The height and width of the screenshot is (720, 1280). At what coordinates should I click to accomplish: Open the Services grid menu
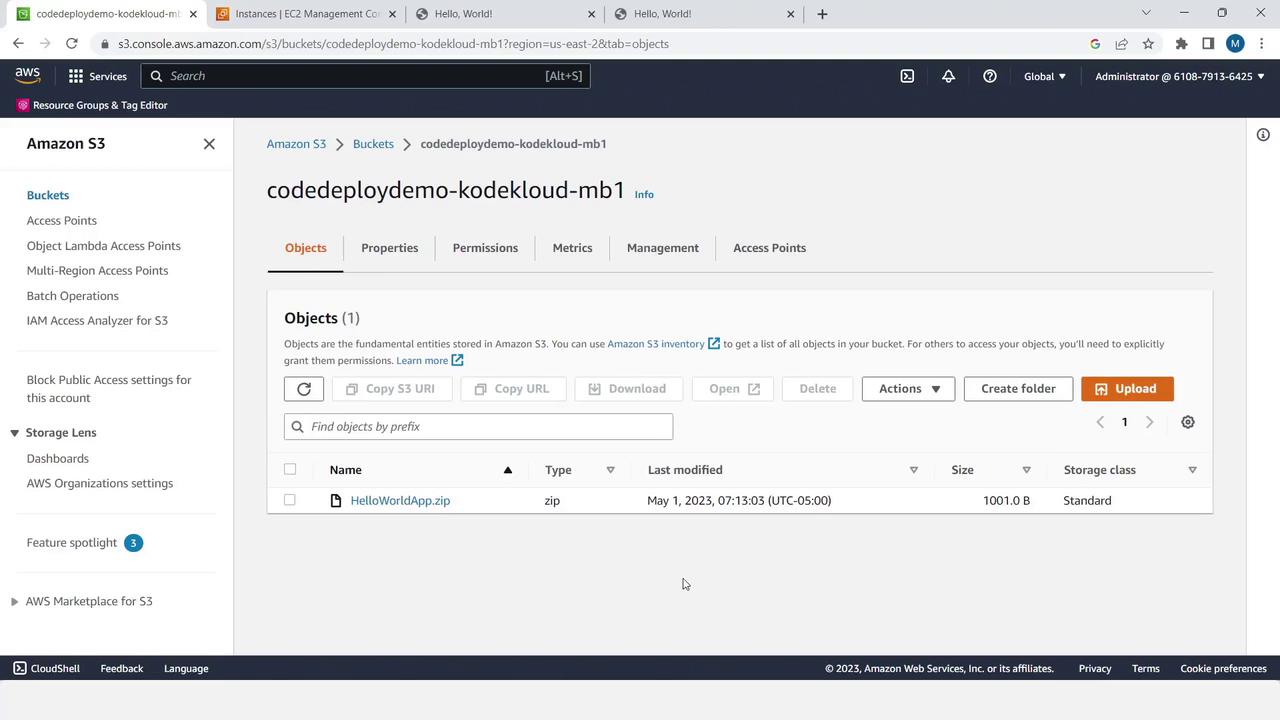(97, 76)
